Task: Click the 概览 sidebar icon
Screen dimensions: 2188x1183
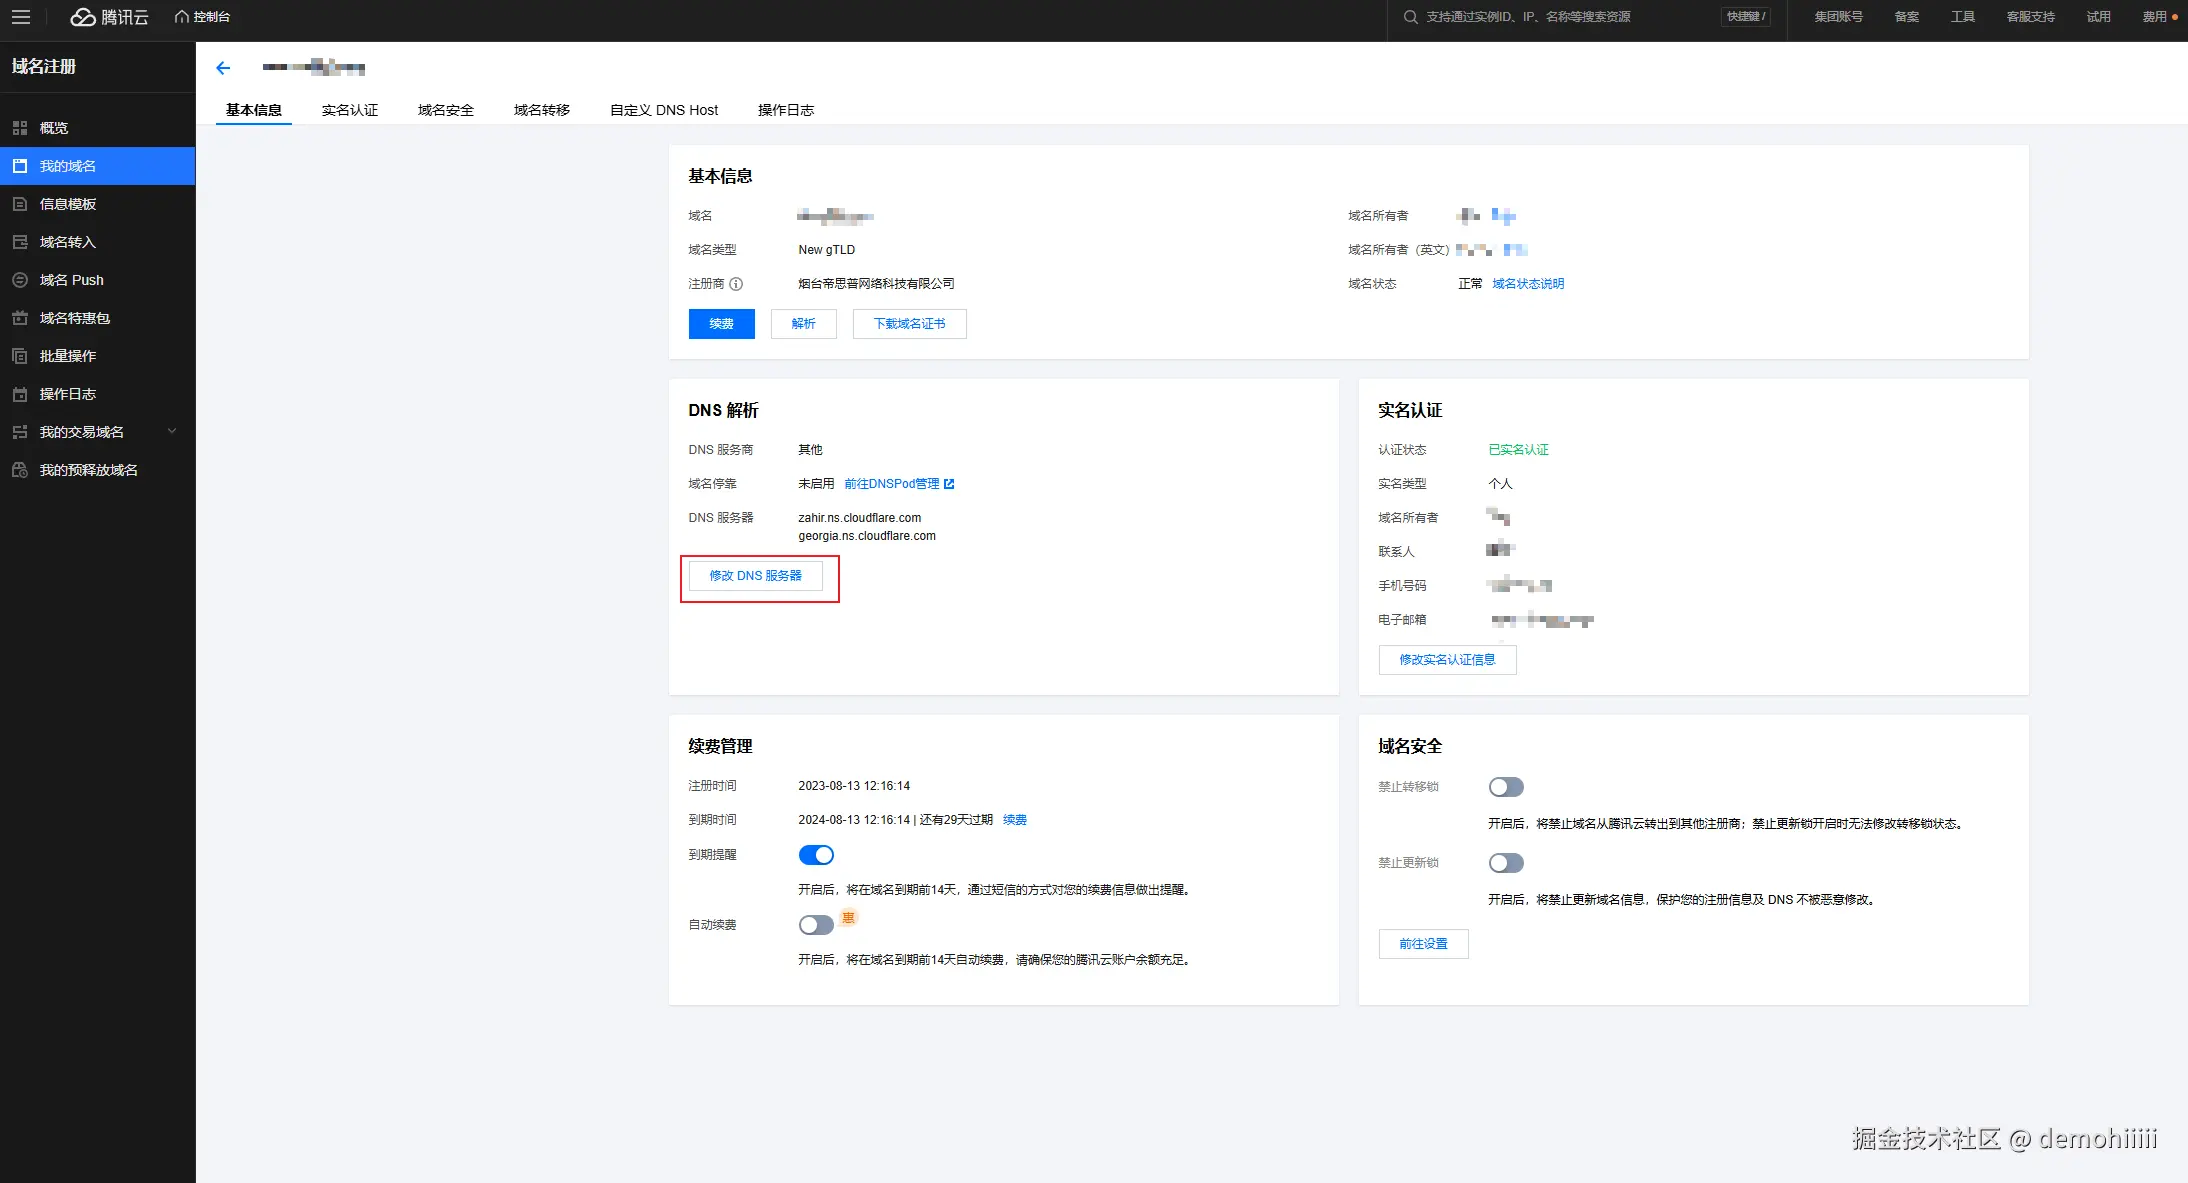Action: pos(20,128)
